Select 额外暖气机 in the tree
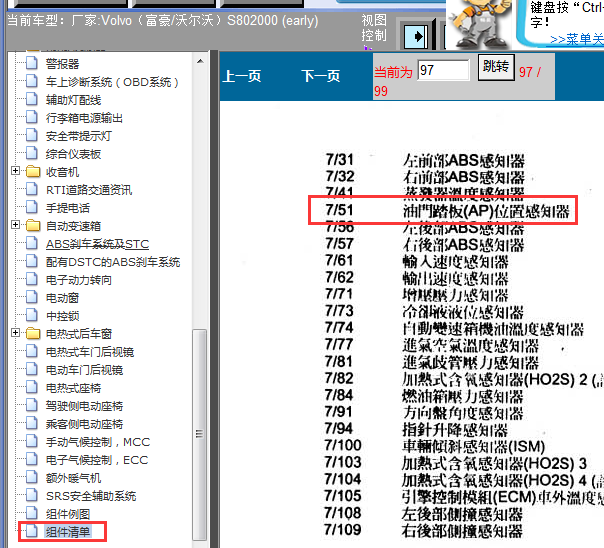Viewport: 604px width, 548px height. 73,478
